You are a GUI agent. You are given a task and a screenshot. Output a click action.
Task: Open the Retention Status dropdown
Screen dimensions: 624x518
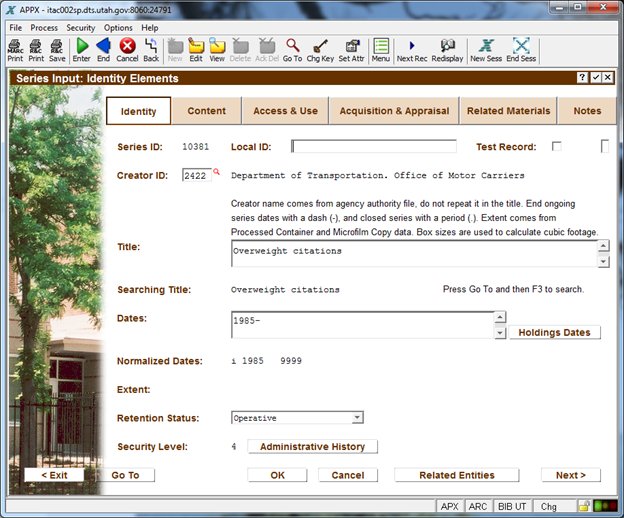point(358,418)
